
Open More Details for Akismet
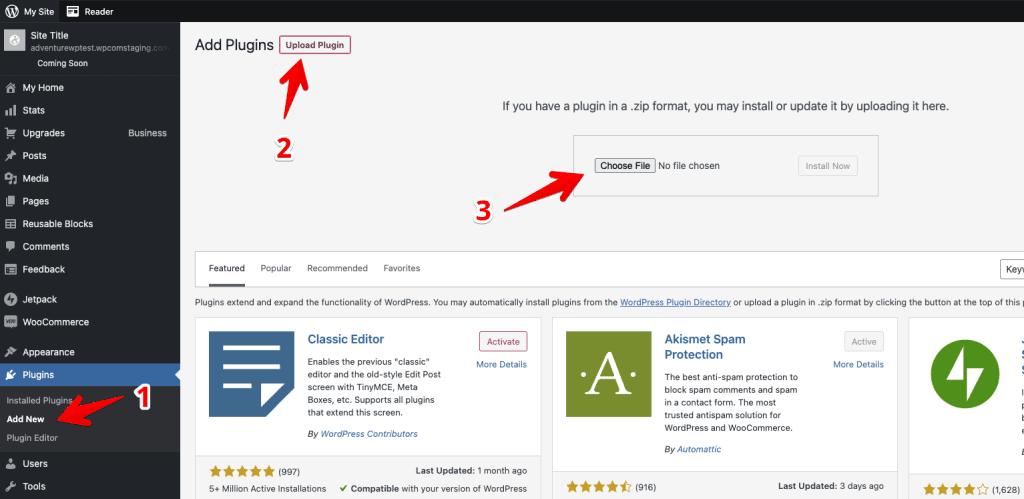(x=858, y=364)
